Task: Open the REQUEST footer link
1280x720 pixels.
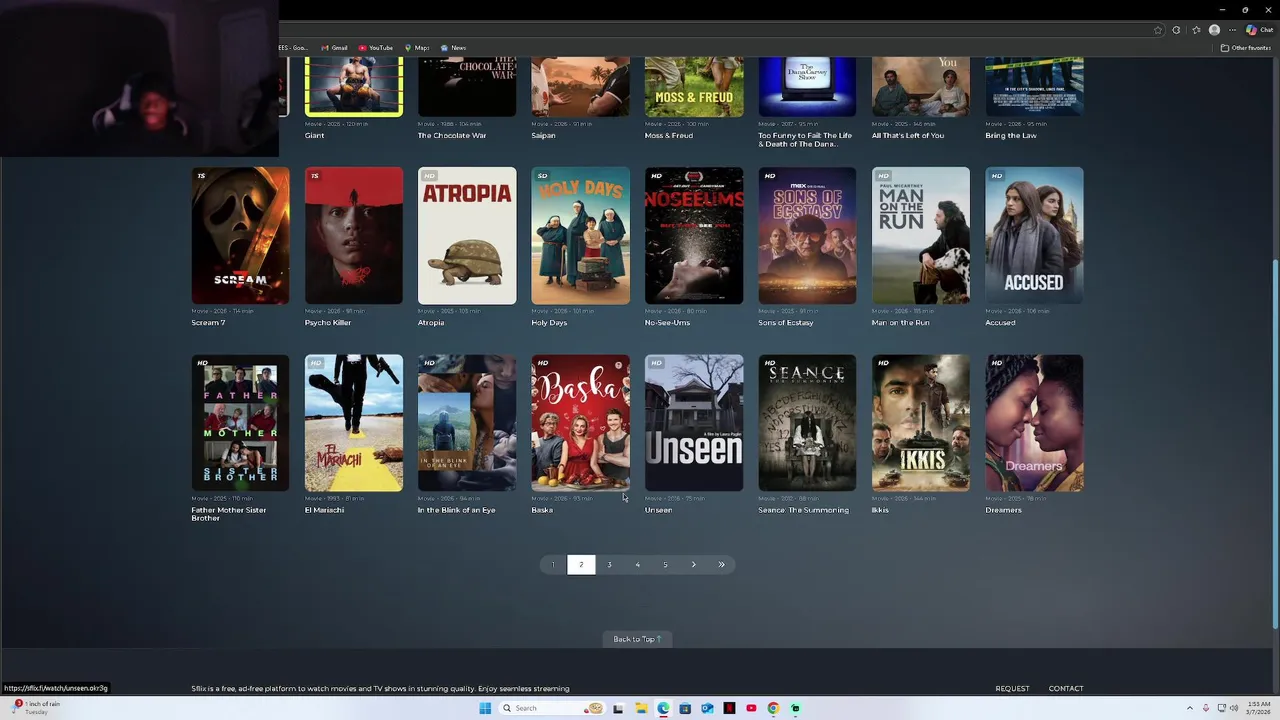Action: (1012, 688)
